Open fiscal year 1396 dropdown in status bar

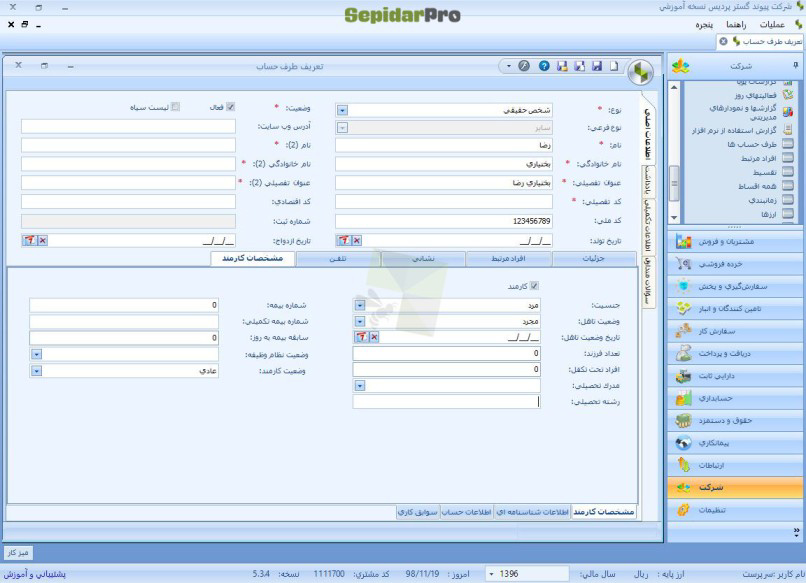(x=491, y=574)
